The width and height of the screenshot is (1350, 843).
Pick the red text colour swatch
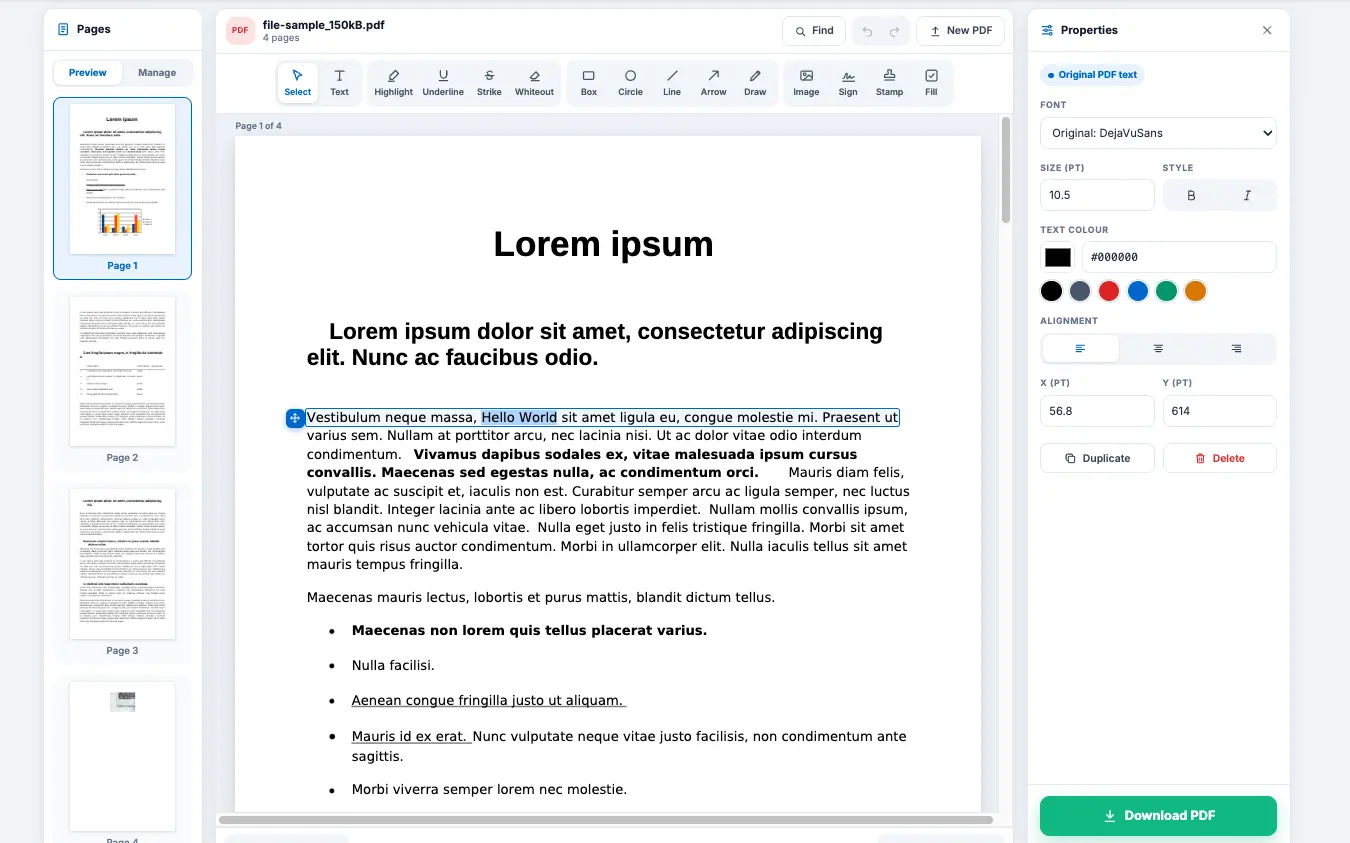click(x=1109, y=291)
